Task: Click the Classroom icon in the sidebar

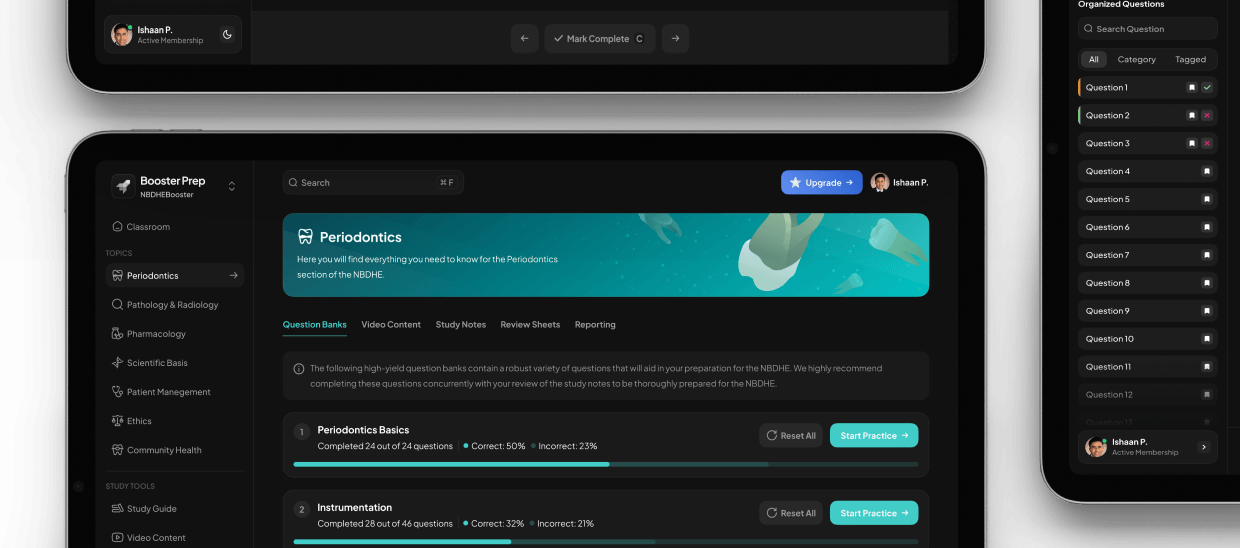Action: (x=118, y=227)
